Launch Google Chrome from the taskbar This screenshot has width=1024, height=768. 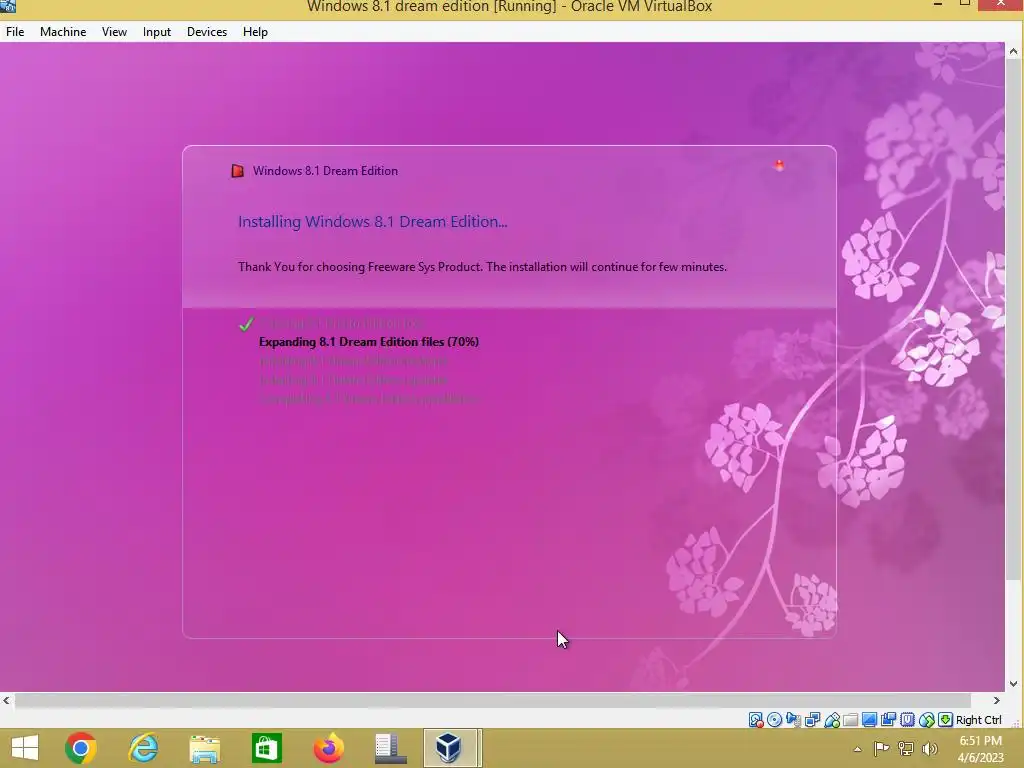[x=81, y=748]
